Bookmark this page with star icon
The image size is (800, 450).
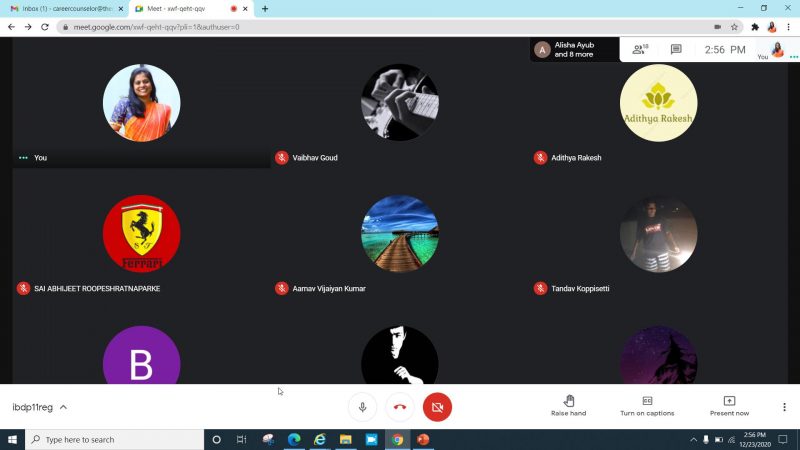734,27
